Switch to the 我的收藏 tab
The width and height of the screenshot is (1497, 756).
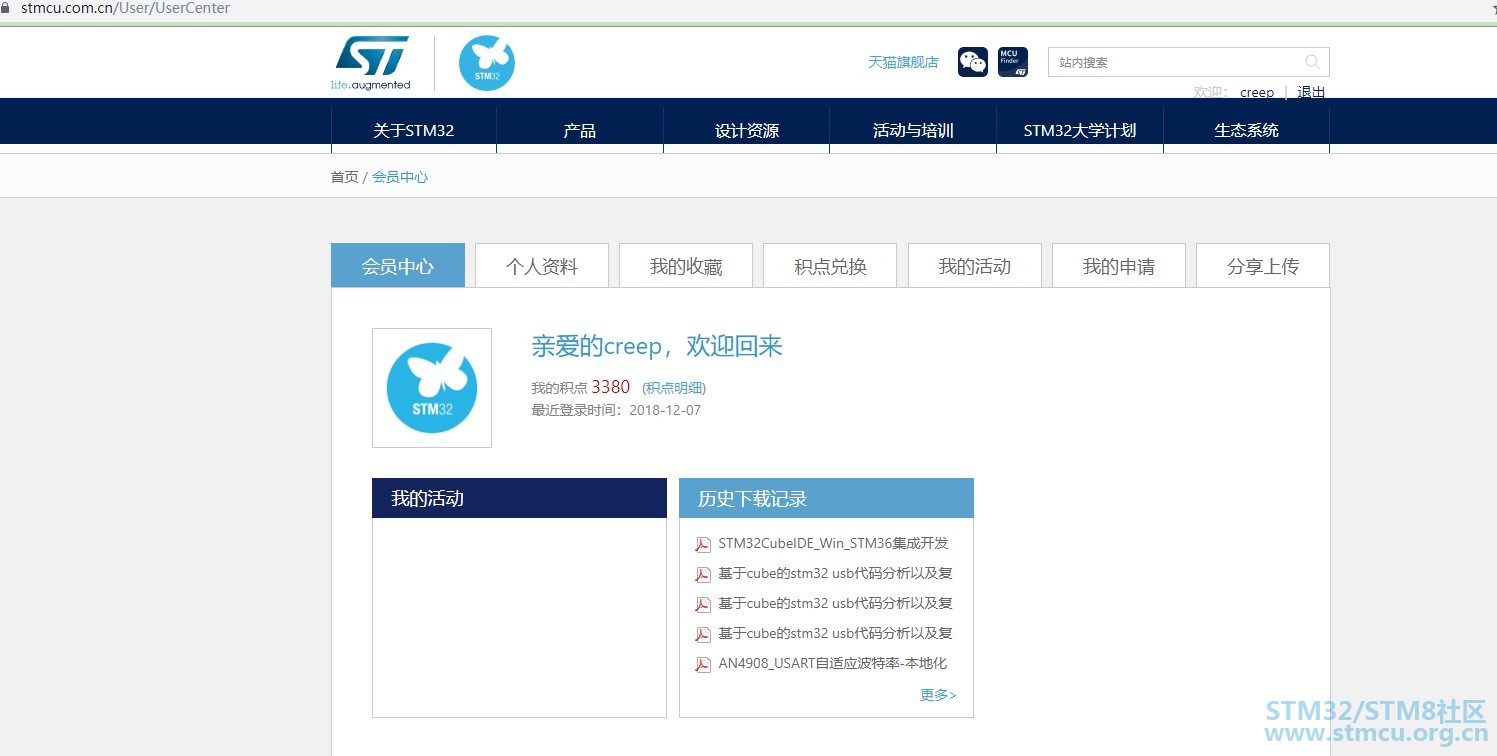click(x=686, y=266)
